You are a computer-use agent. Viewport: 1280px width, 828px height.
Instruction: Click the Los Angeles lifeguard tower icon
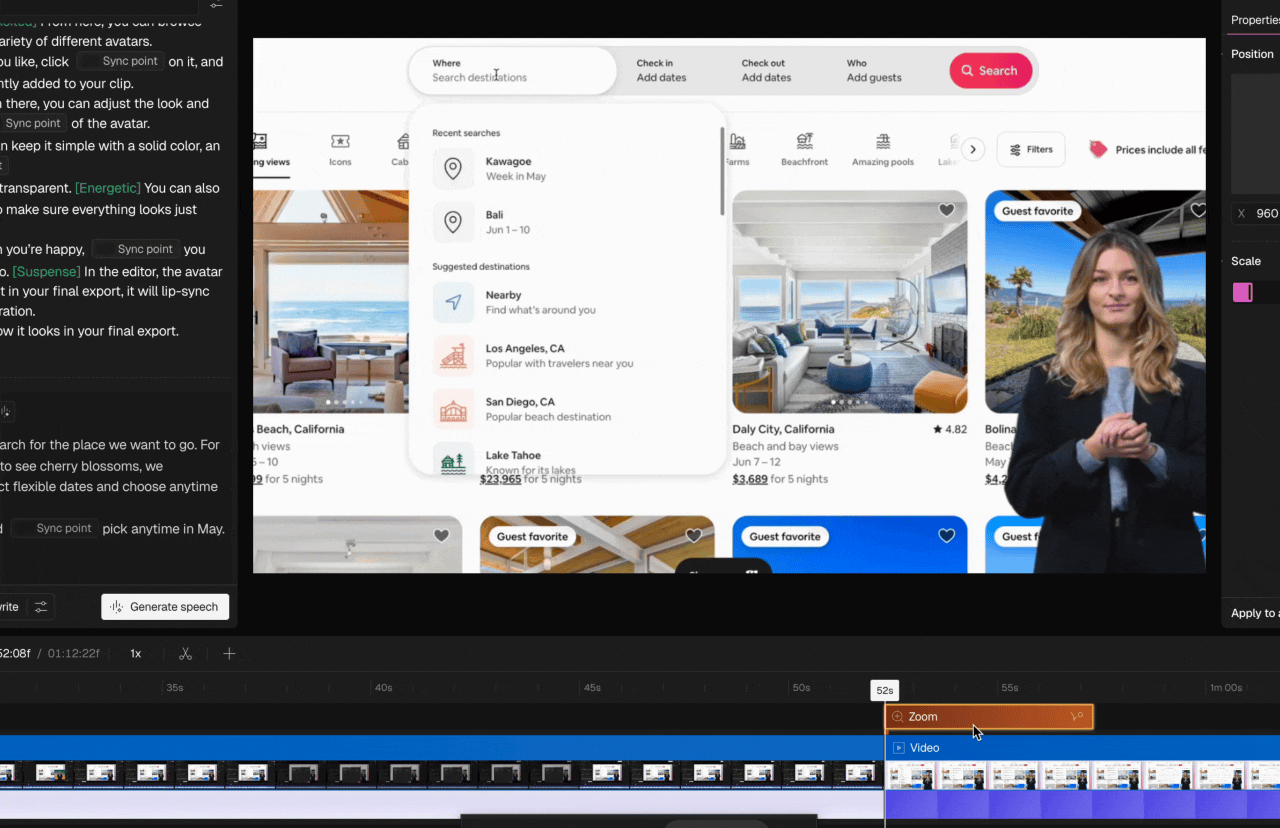coord(453,355)
